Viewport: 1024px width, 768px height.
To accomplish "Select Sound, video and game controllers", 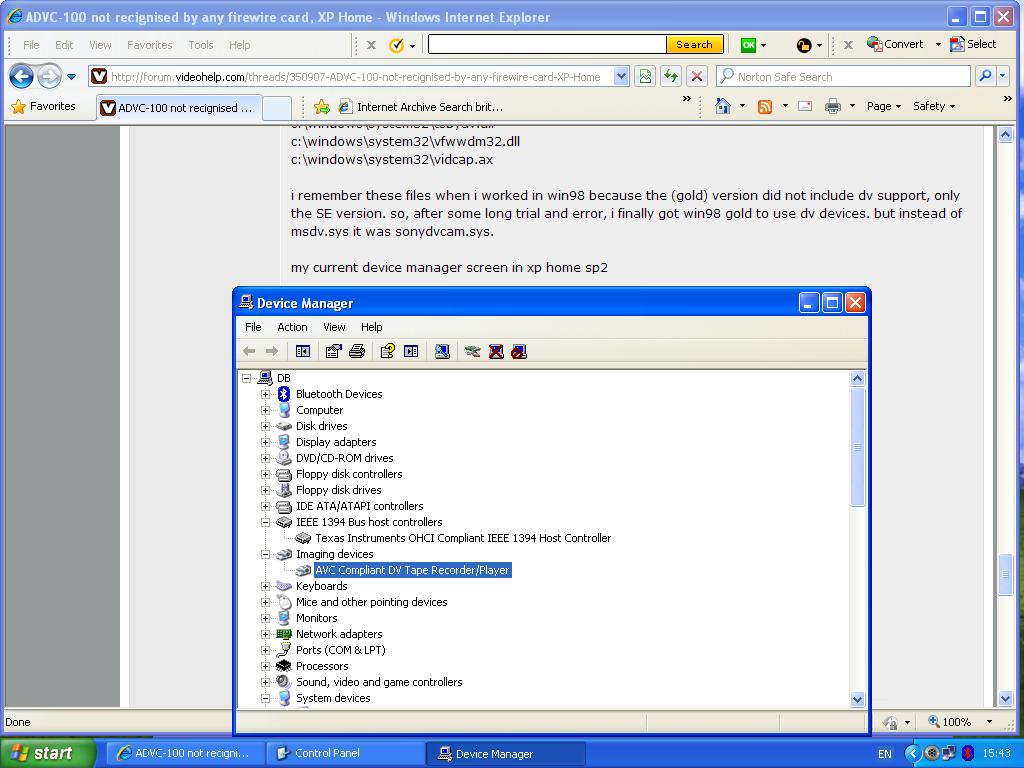I will coord(379,682).
